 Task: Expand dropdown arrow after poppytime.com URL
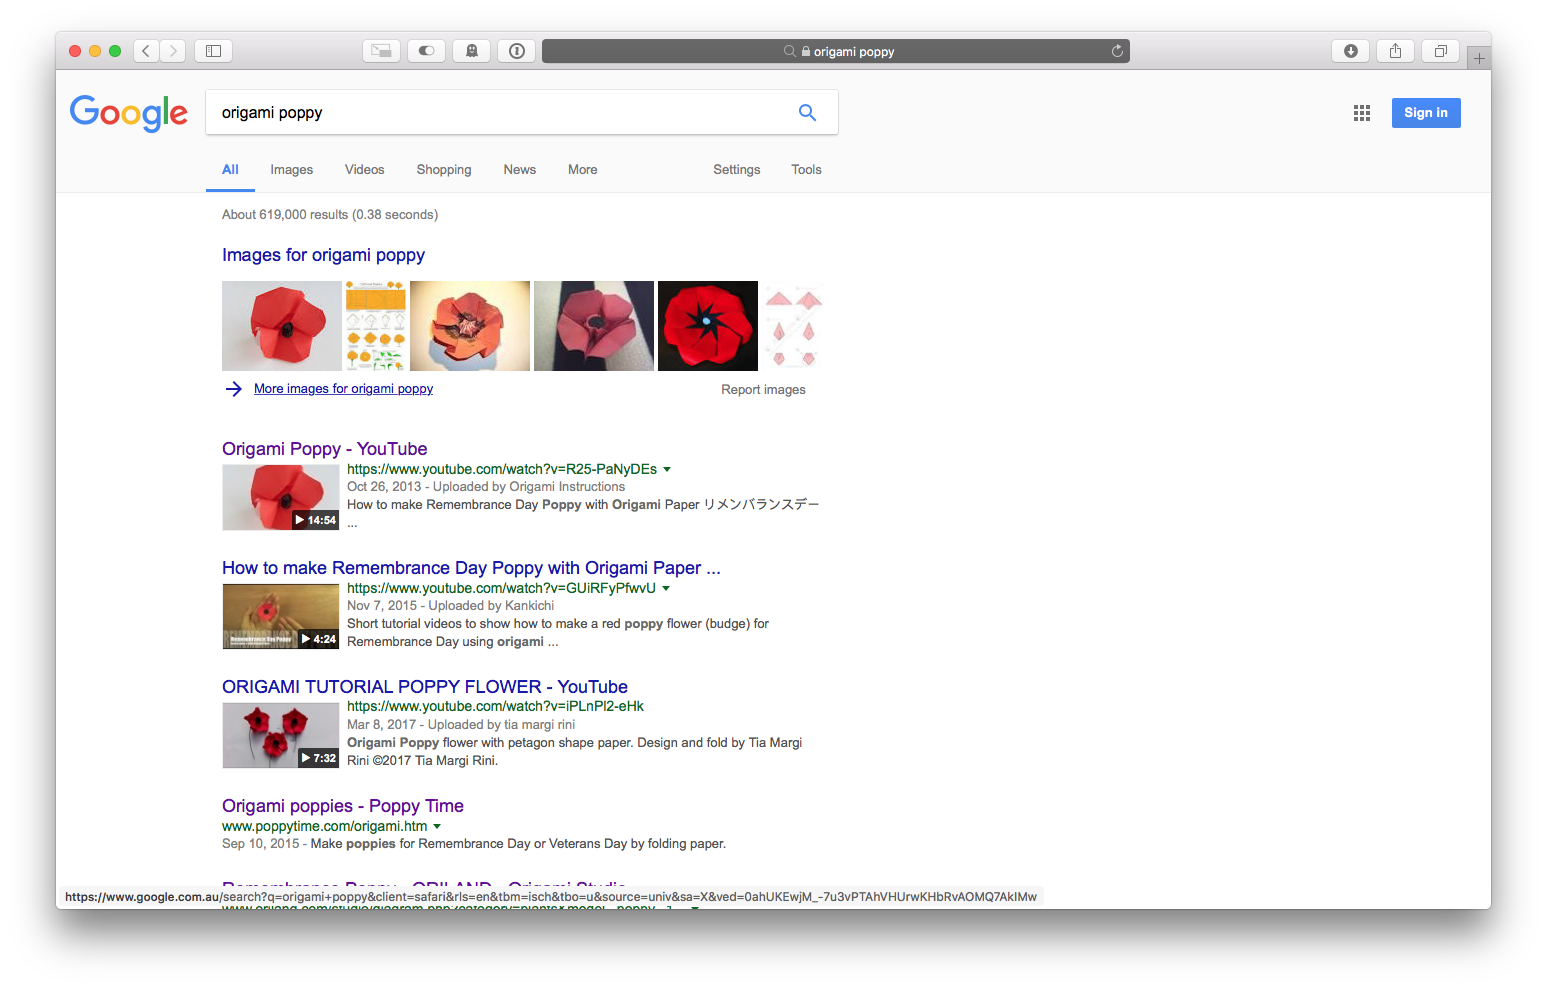(437, 827)
